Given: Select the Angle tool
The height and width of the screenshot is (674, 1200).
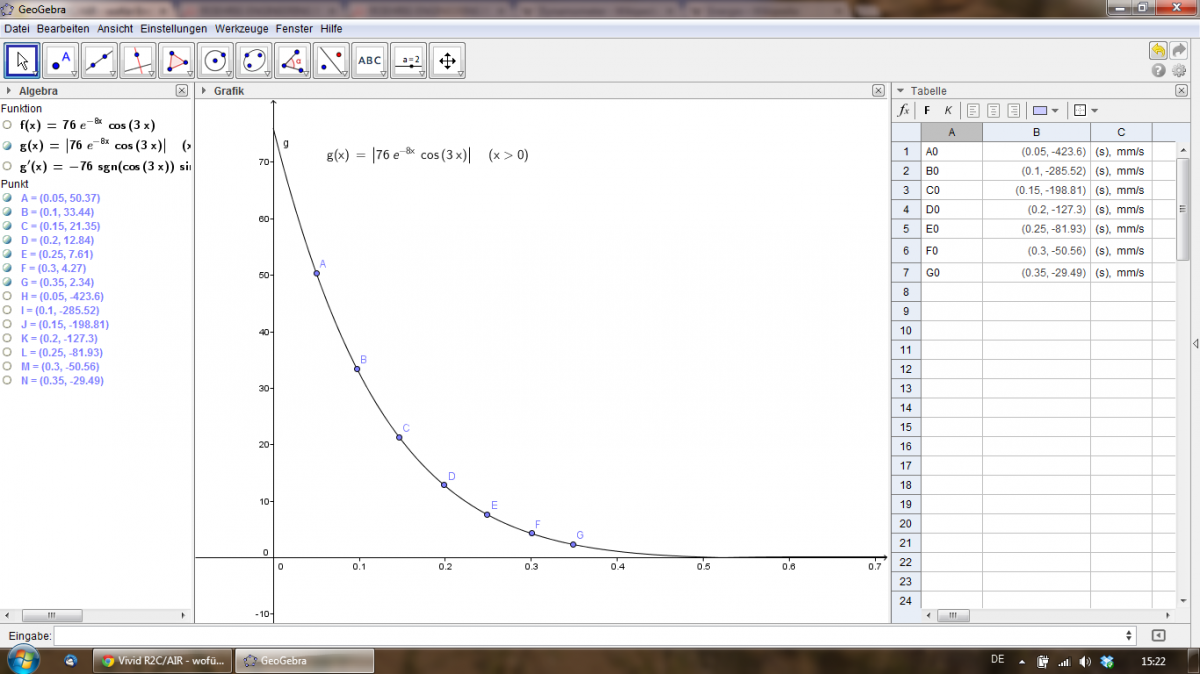Looking at the screenshot, I should pyautogui.click(x=292, y=61).
